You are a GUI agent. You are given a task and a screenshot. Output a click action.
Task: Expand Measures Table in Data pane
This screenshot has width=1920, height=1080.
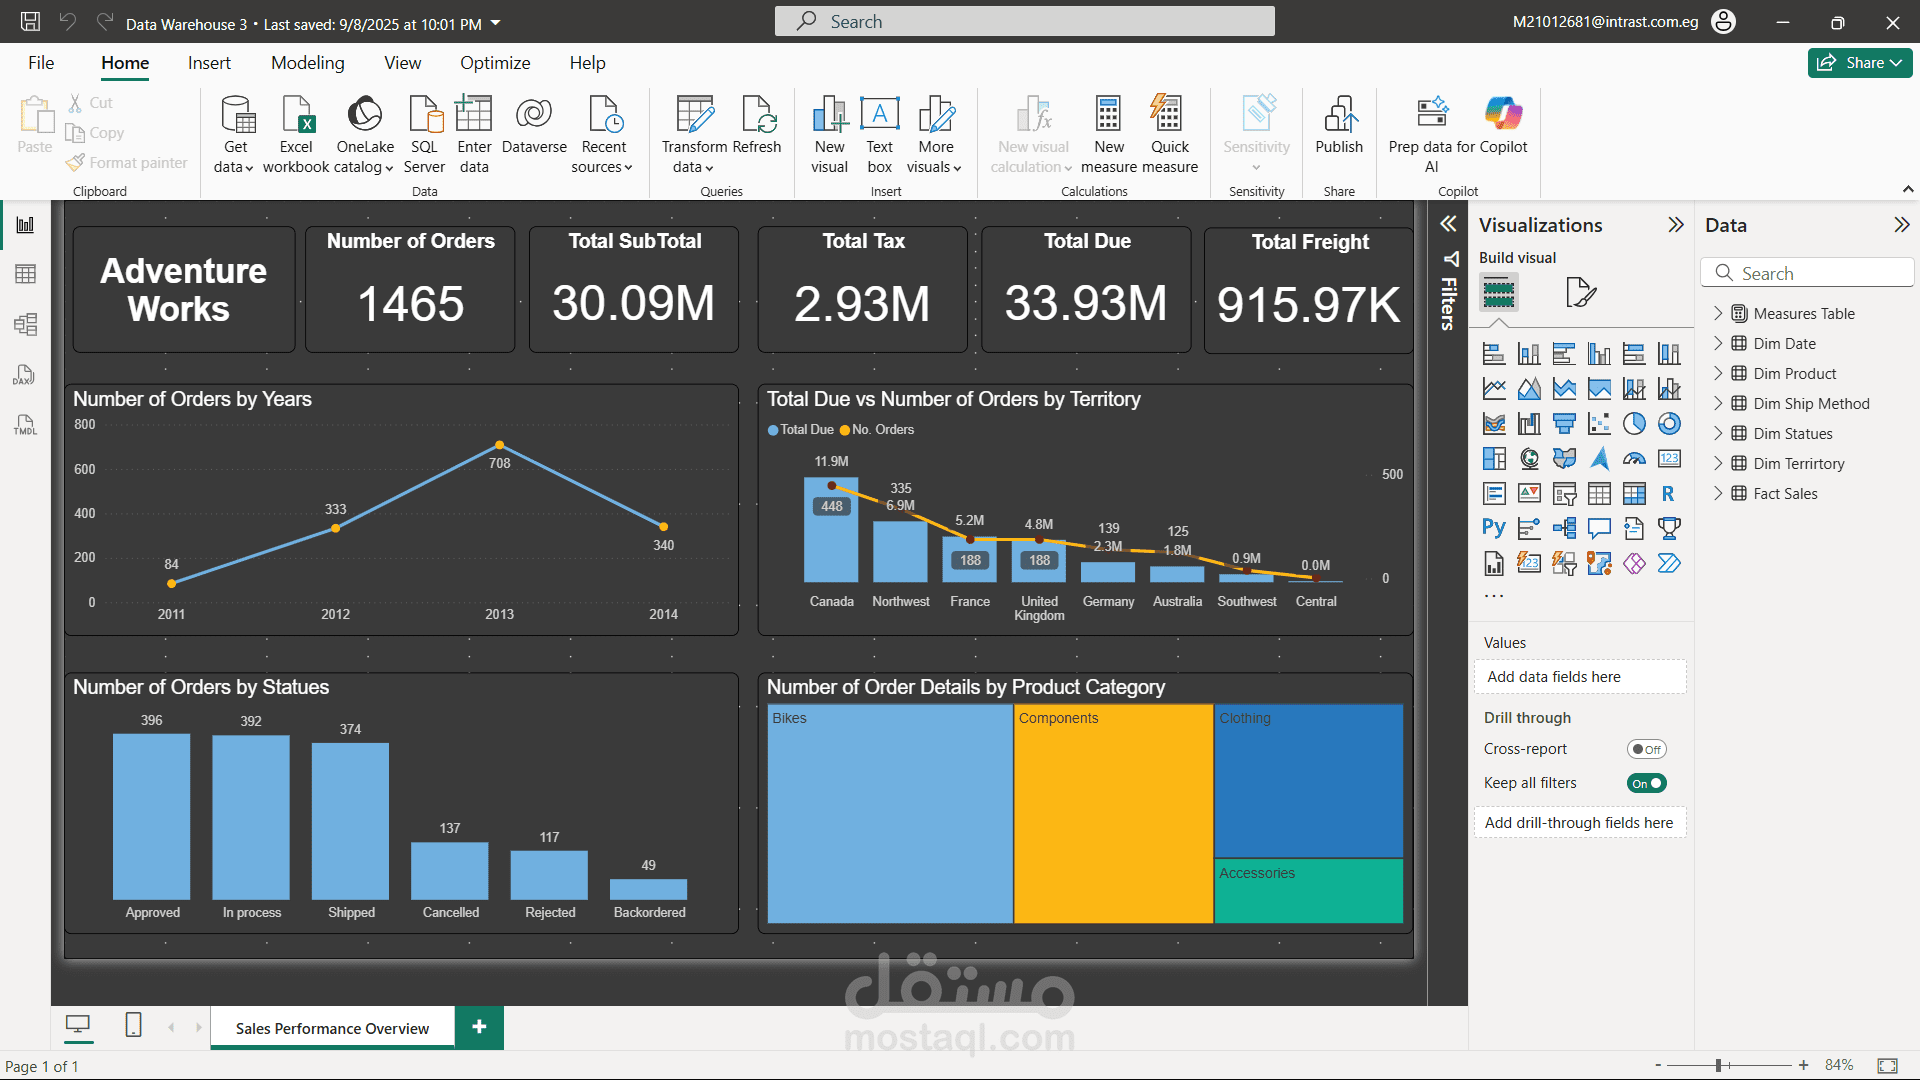(1718, 313)
